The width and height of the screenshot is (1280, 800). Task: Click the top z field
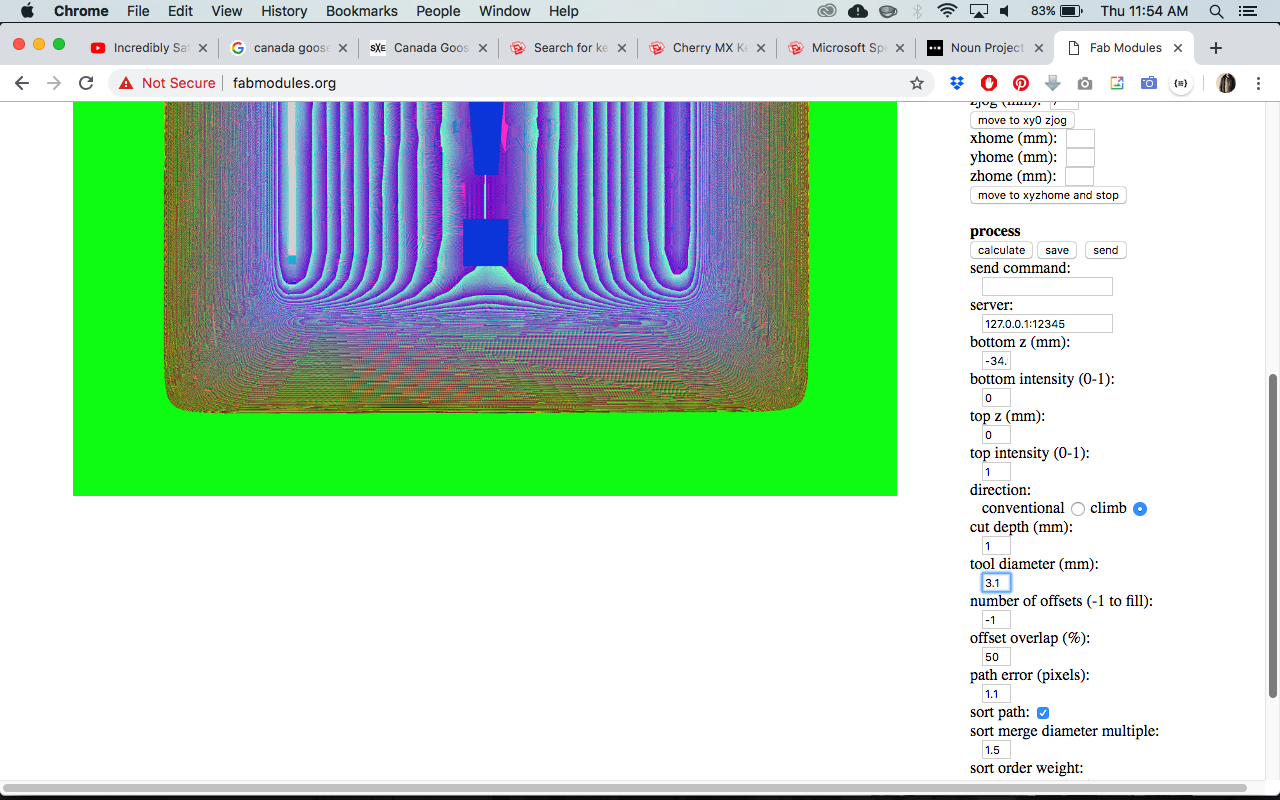click(996, 435)
